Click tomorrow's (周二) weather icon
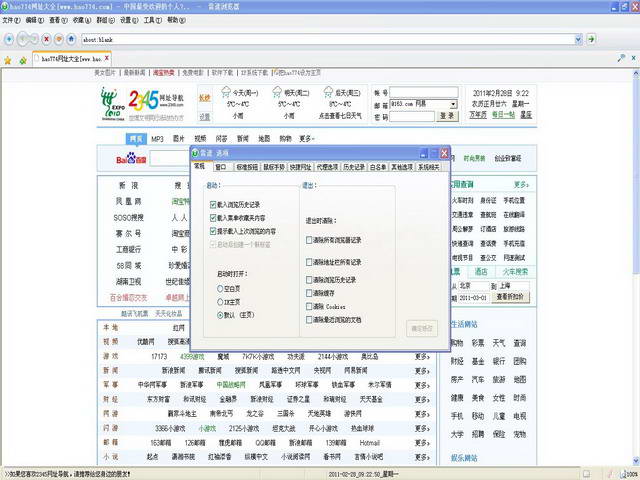 (277, 92)
